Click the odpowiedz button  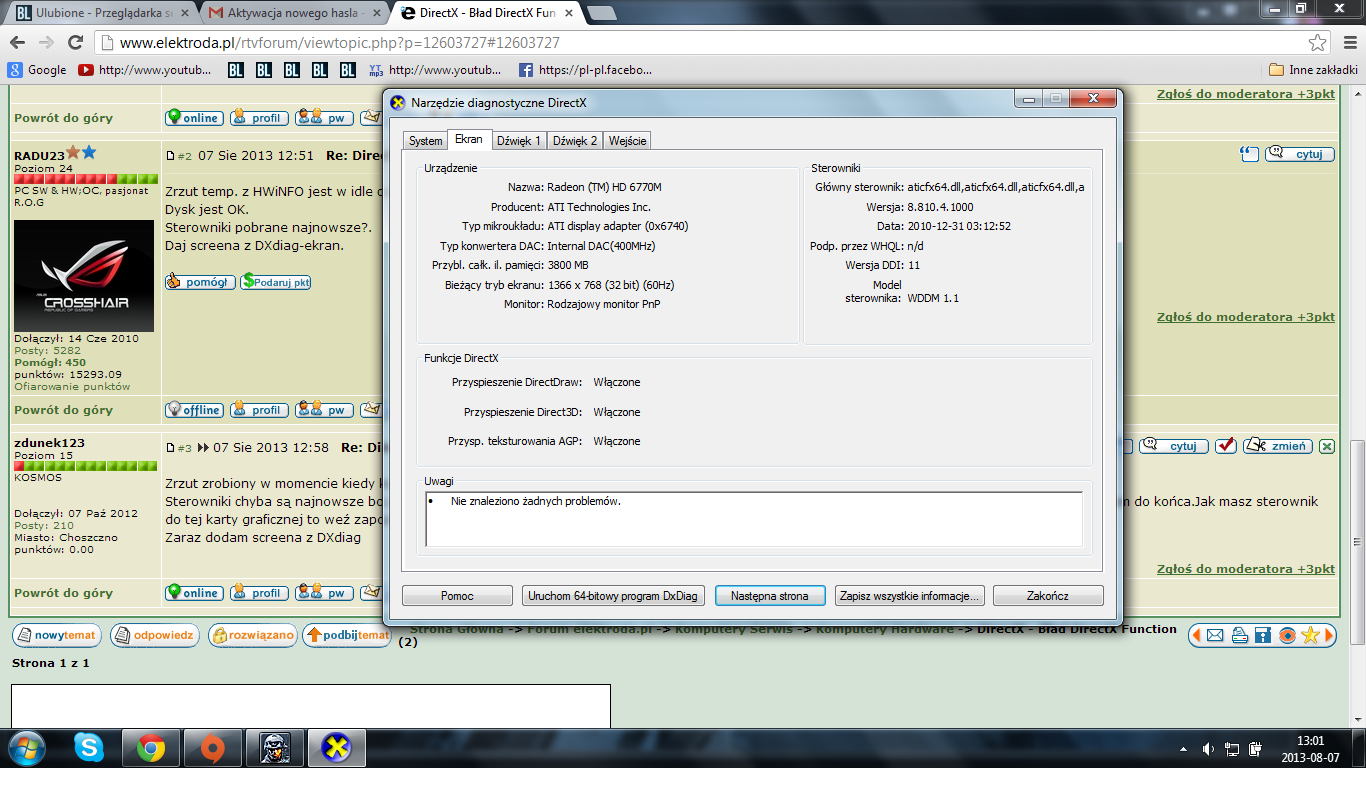154,635
